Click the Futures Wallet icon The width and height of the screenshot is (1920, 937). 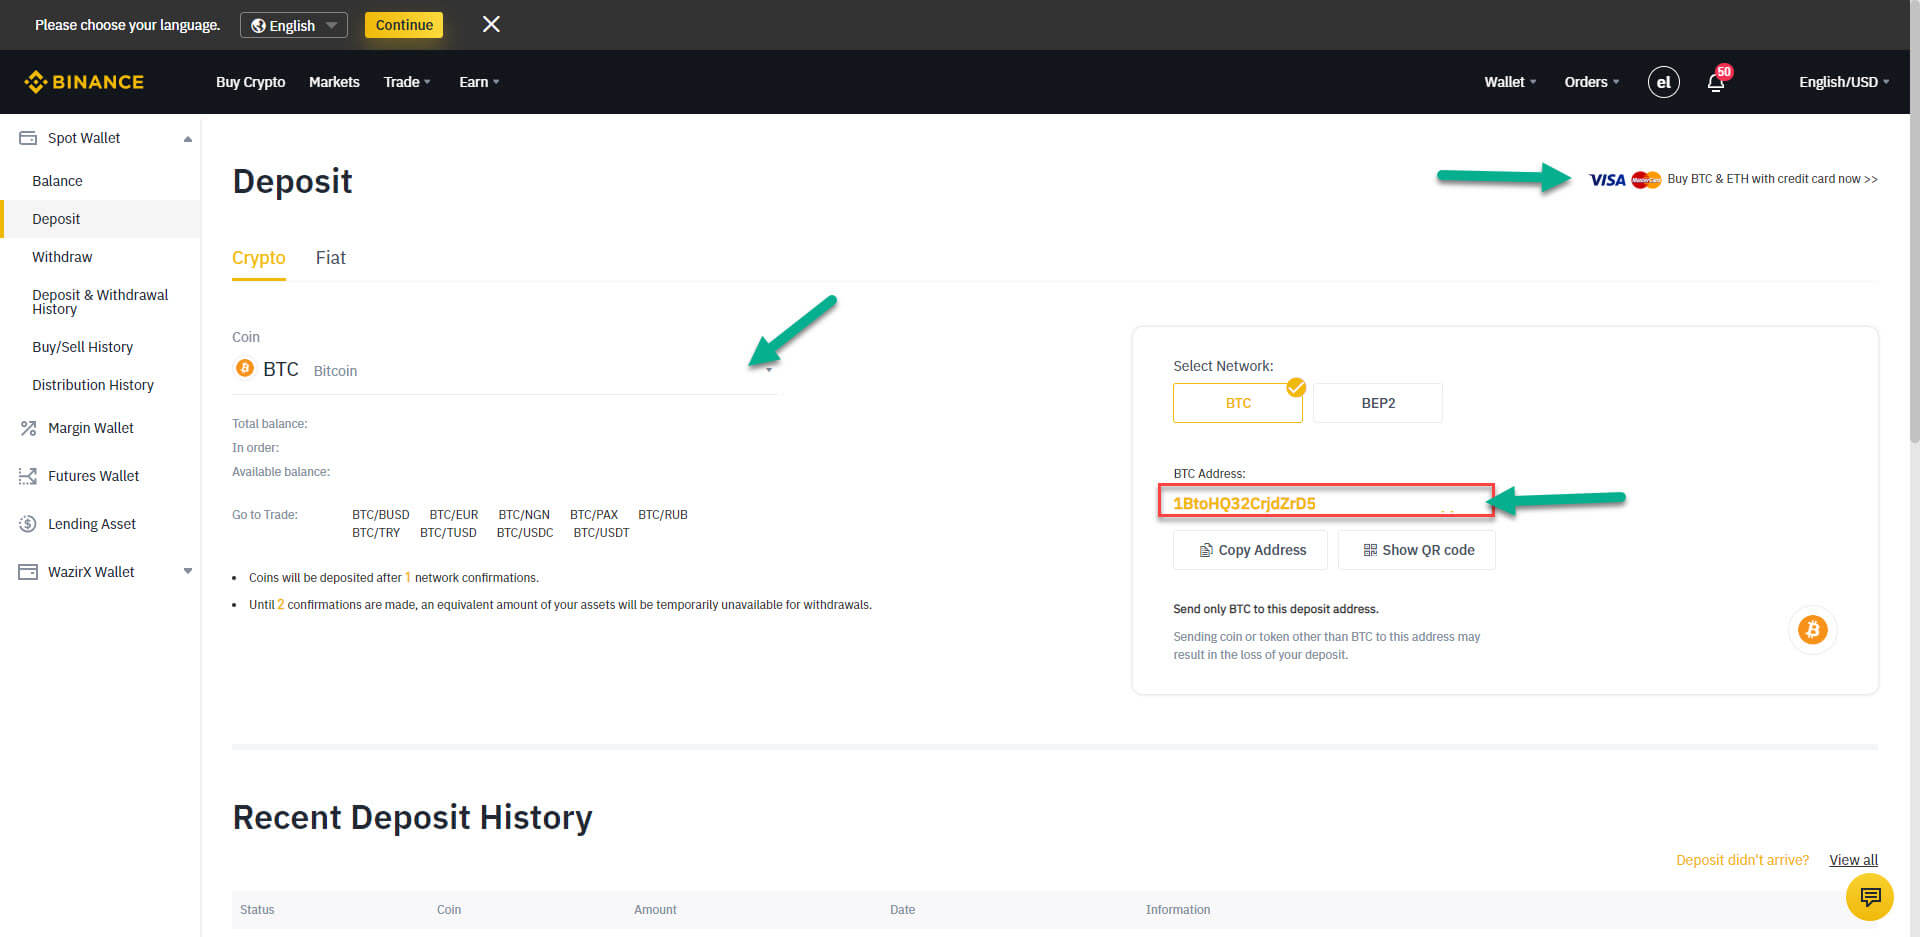[28, 476]
